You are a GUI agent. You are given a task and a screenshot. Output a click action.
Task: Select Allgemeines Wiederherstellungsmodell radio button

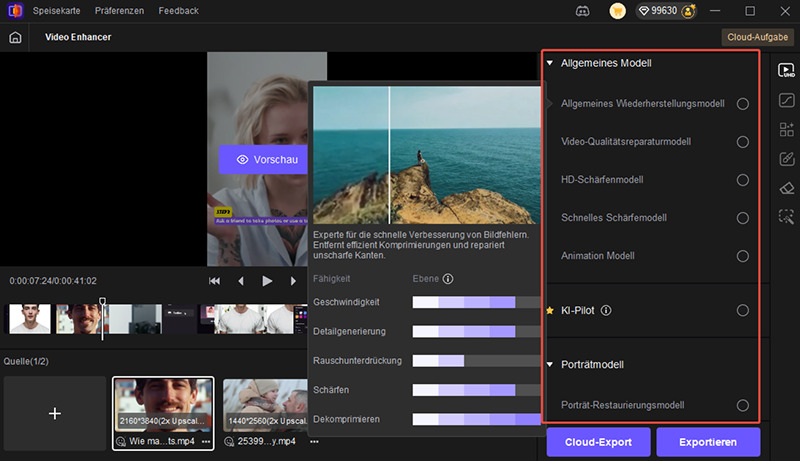(743, 104)
